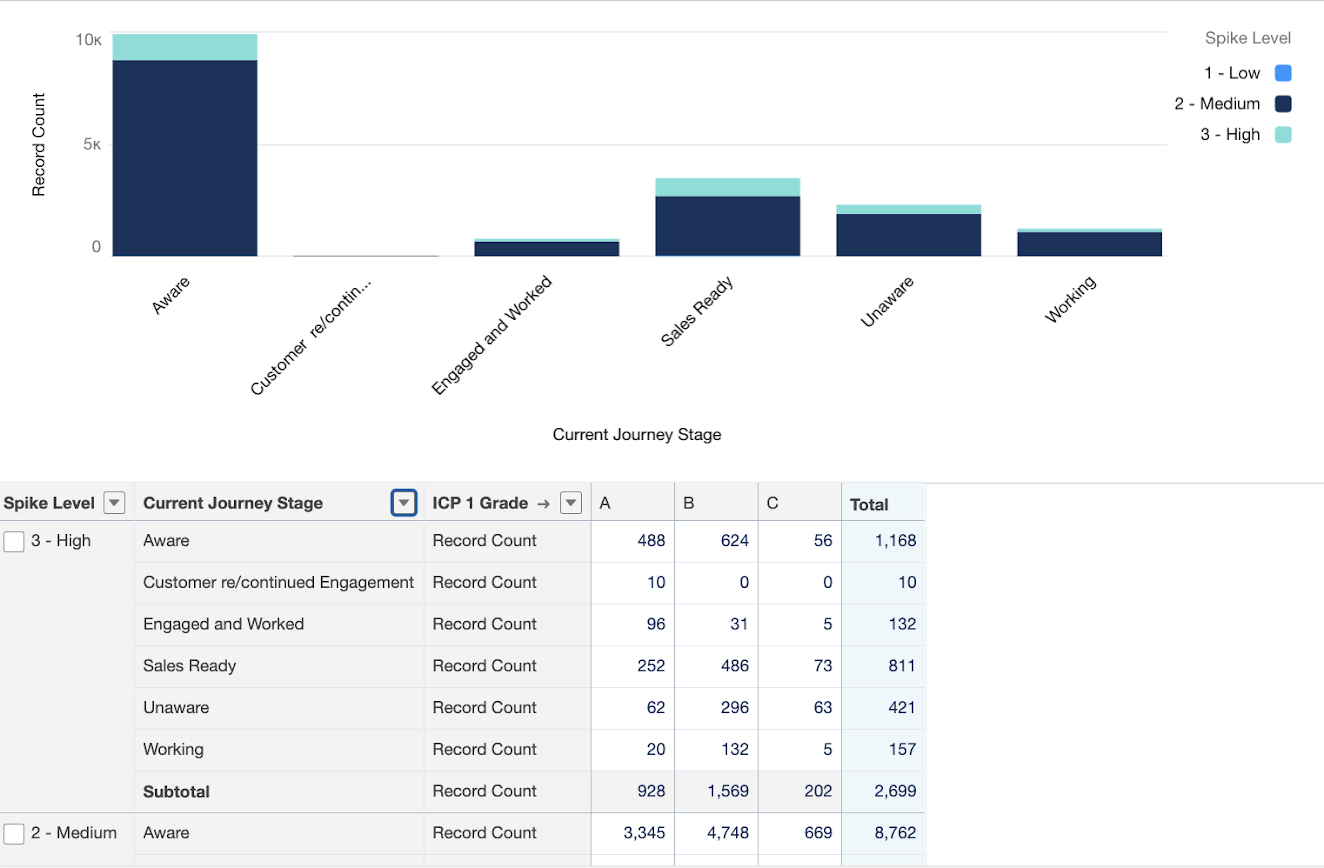Screen dimensions: 1324x868
Task: Open the Current Journey Stage column dropdown
Action: (x=404, y=503)
